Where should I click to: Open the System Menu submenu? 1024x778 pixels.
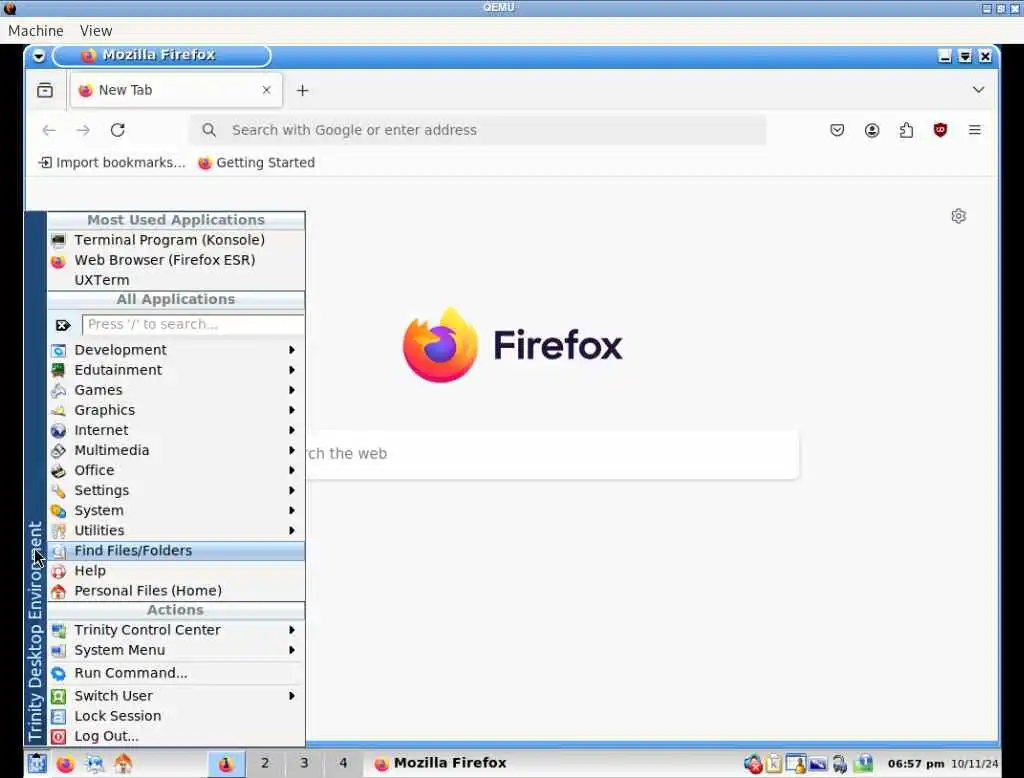[176, 650]
